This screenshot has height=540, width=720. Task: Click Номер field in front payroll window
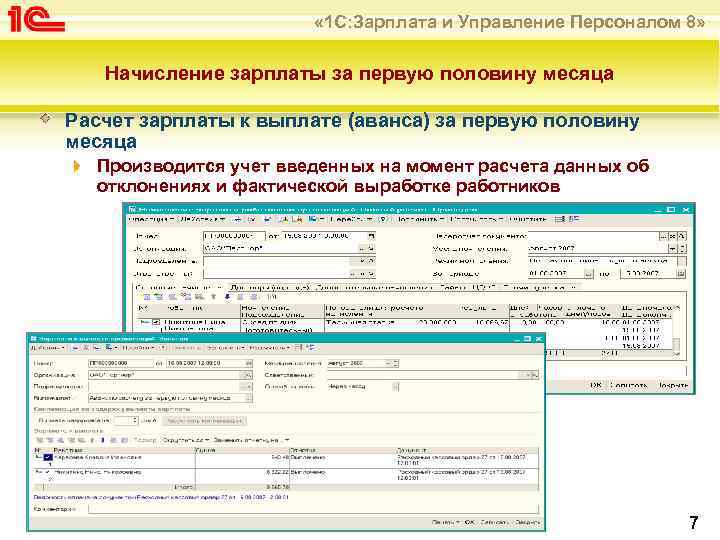120,363
